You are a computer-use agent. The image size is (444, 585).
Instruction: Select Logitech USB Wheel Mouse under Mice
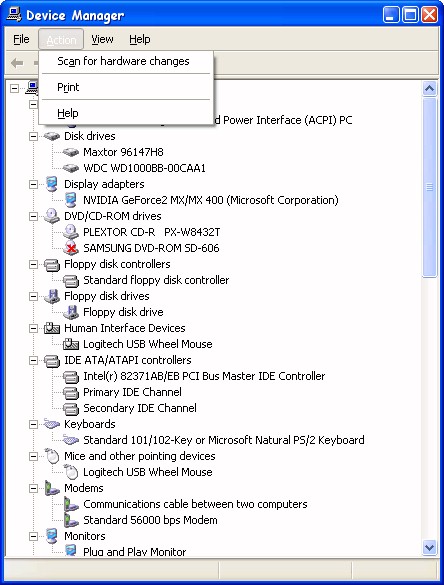(148, 472)
